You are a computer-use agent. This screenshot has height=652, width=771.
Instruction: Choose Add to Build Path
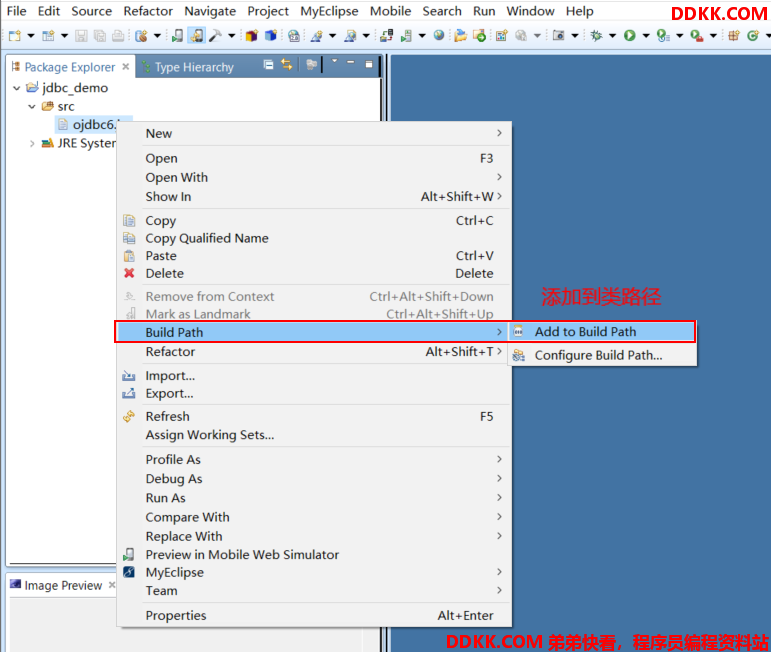click(602, 331)
